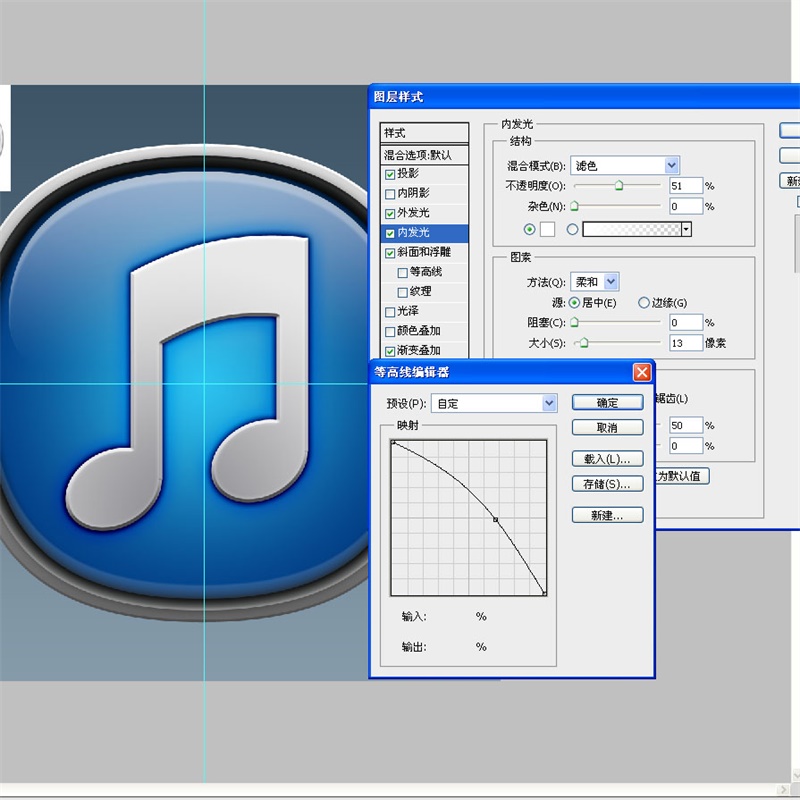This screenshot has height=800, width=800.
Task: Select the gradient radio button in 结构
Action: click(573, 229)
